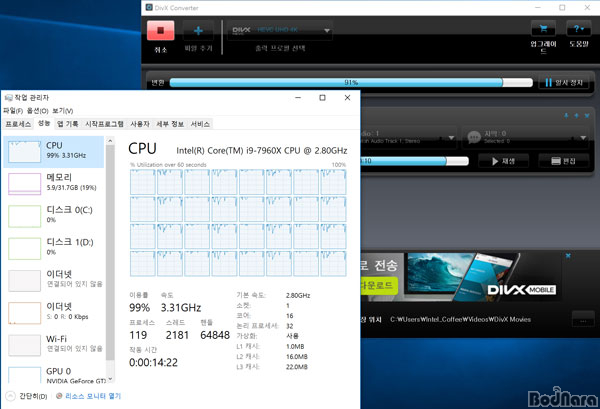Open the Details tab in Task Manager
Image resolution: width=600 pixels, height=409 pixels.
pos(170,124)
